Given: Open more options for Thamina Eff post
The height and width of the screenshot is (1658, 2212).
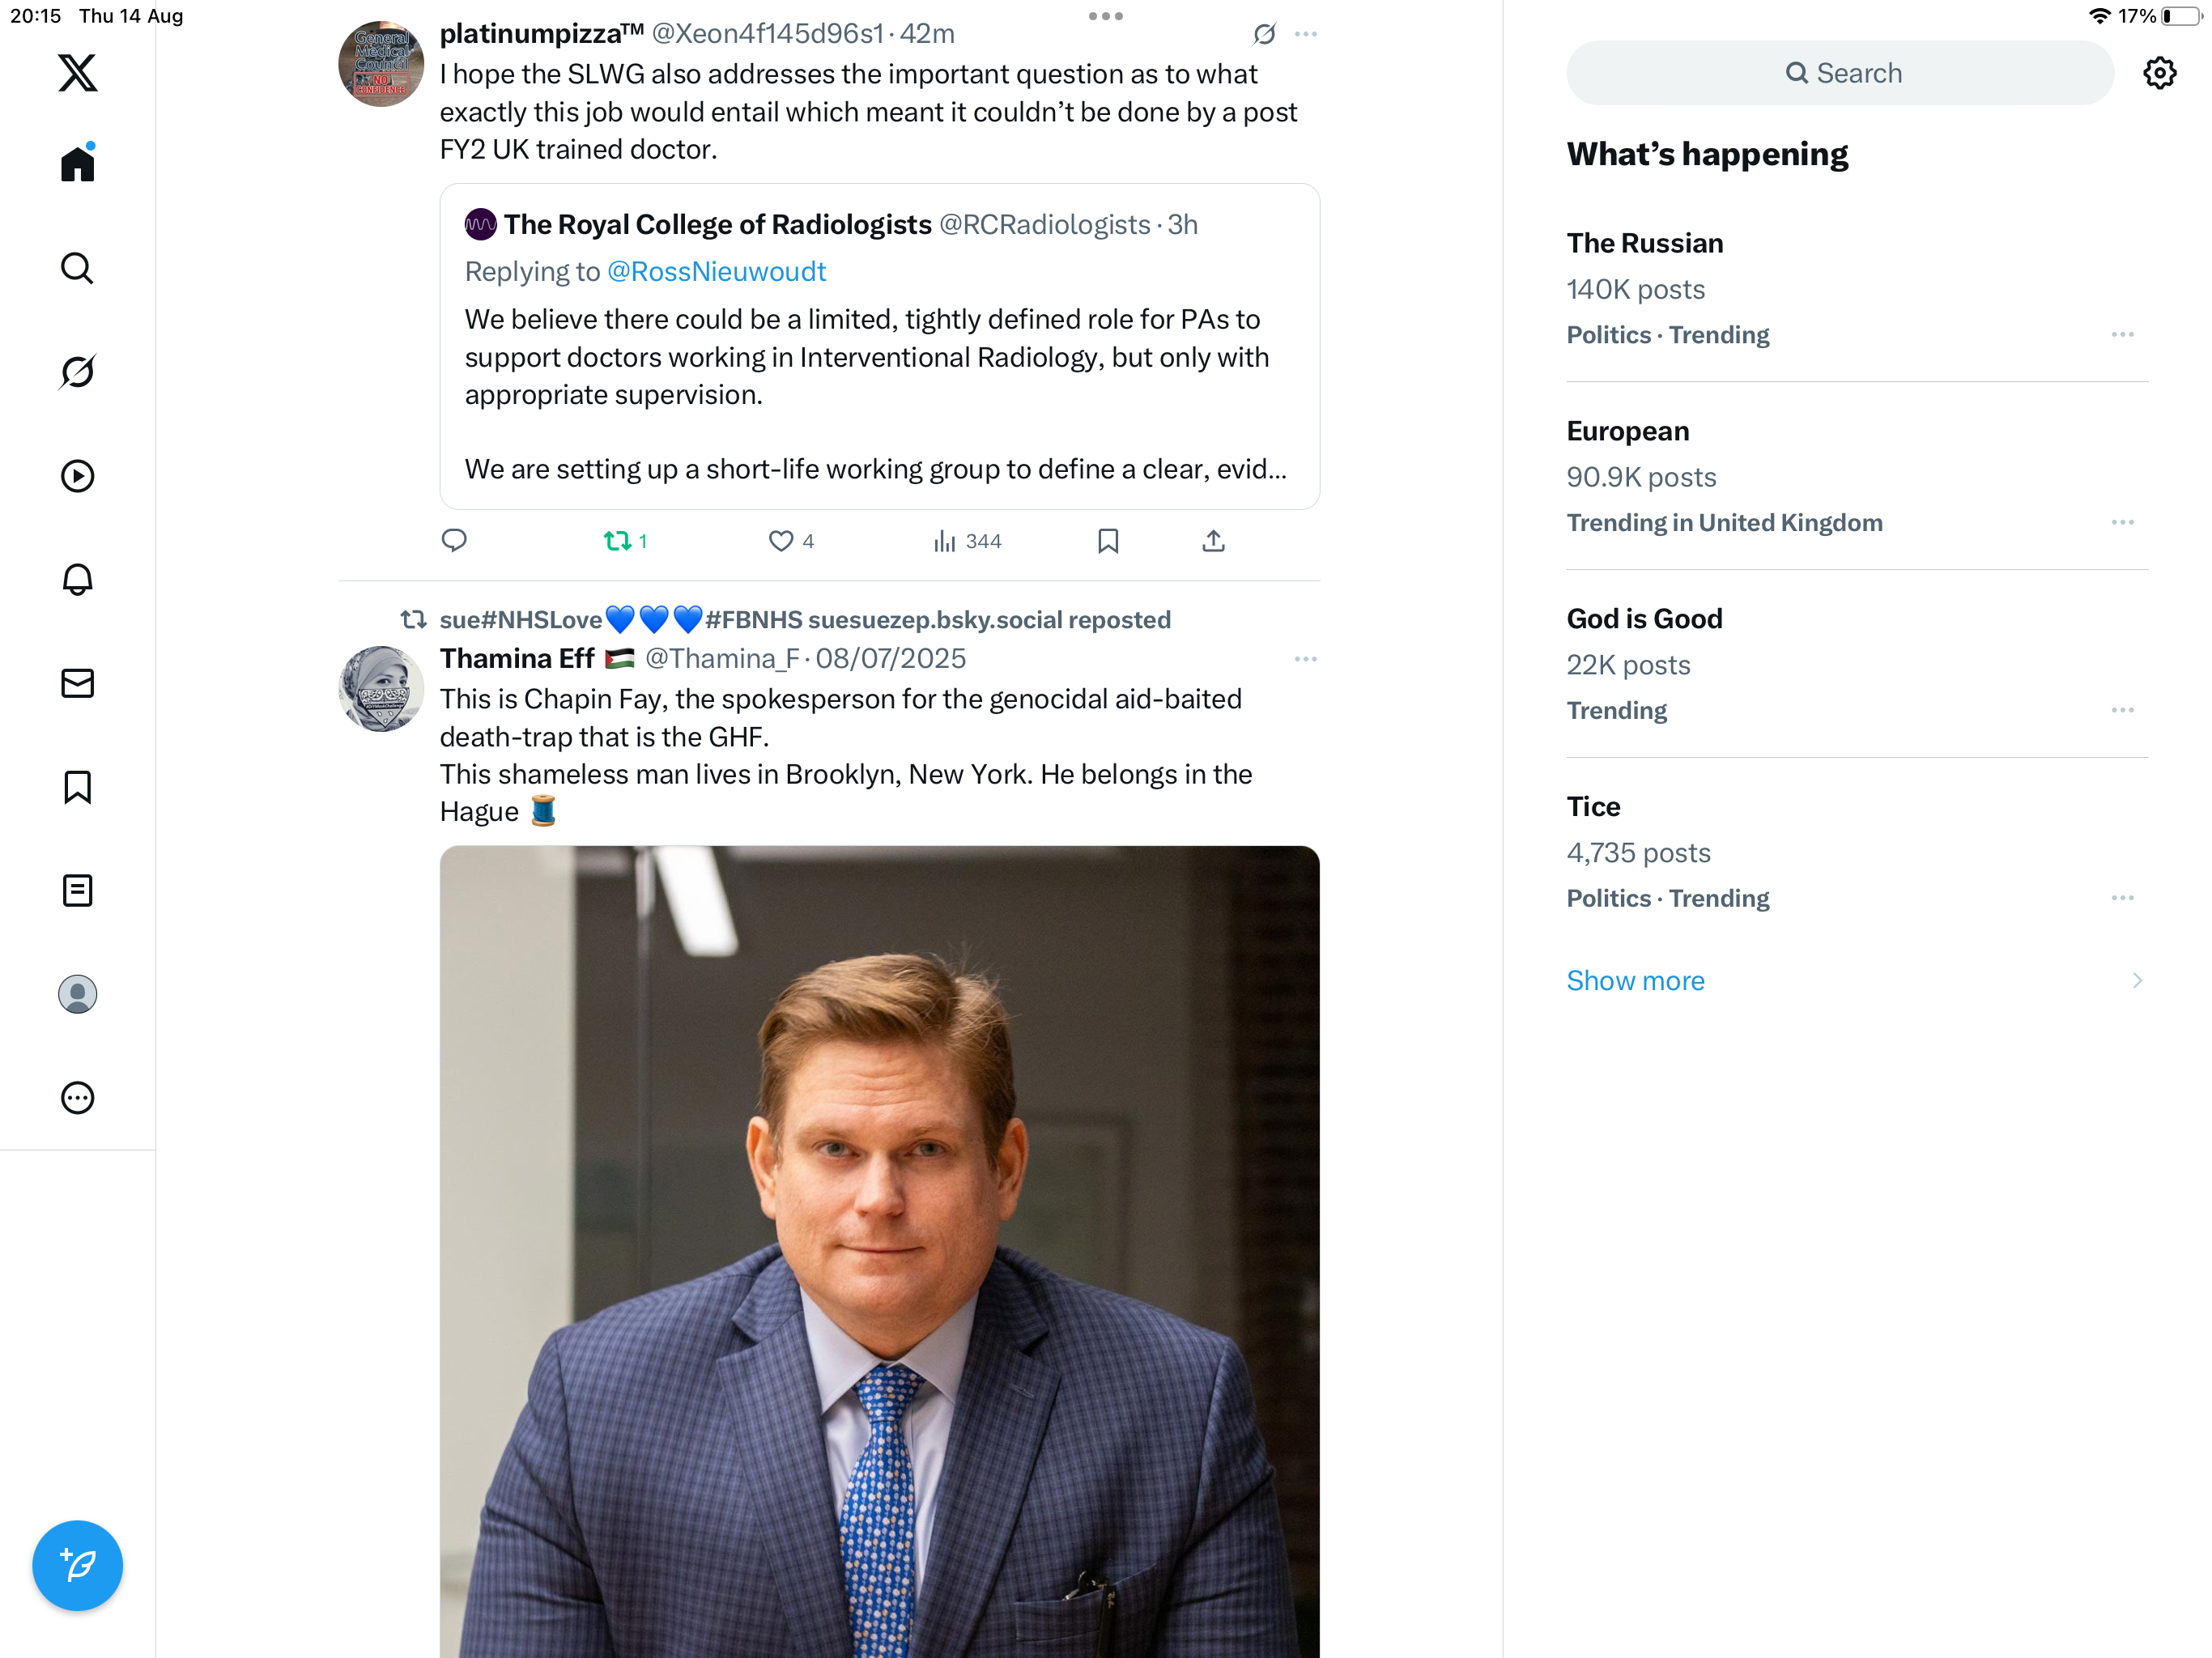Looking at the screenshot, I should tap(1305, 659).
